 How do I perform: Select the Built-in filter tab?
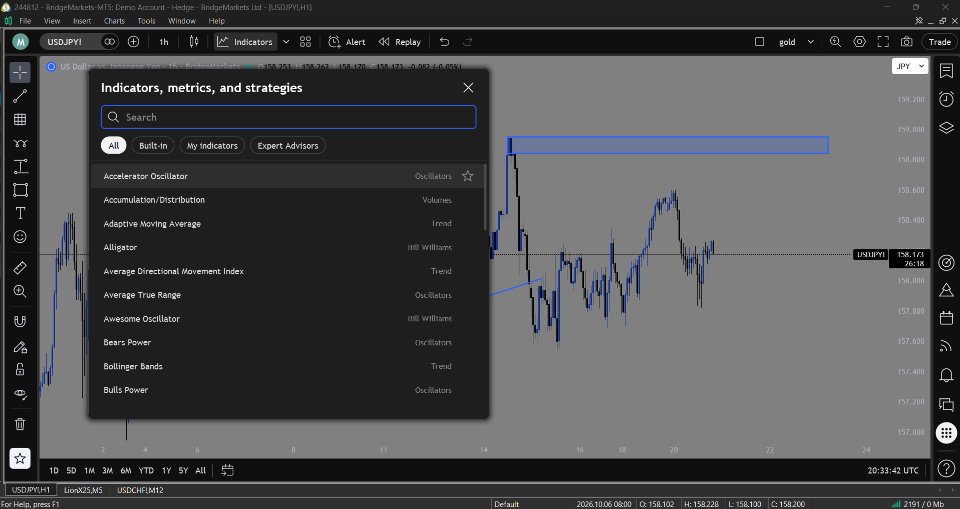[x=153, y=146]
